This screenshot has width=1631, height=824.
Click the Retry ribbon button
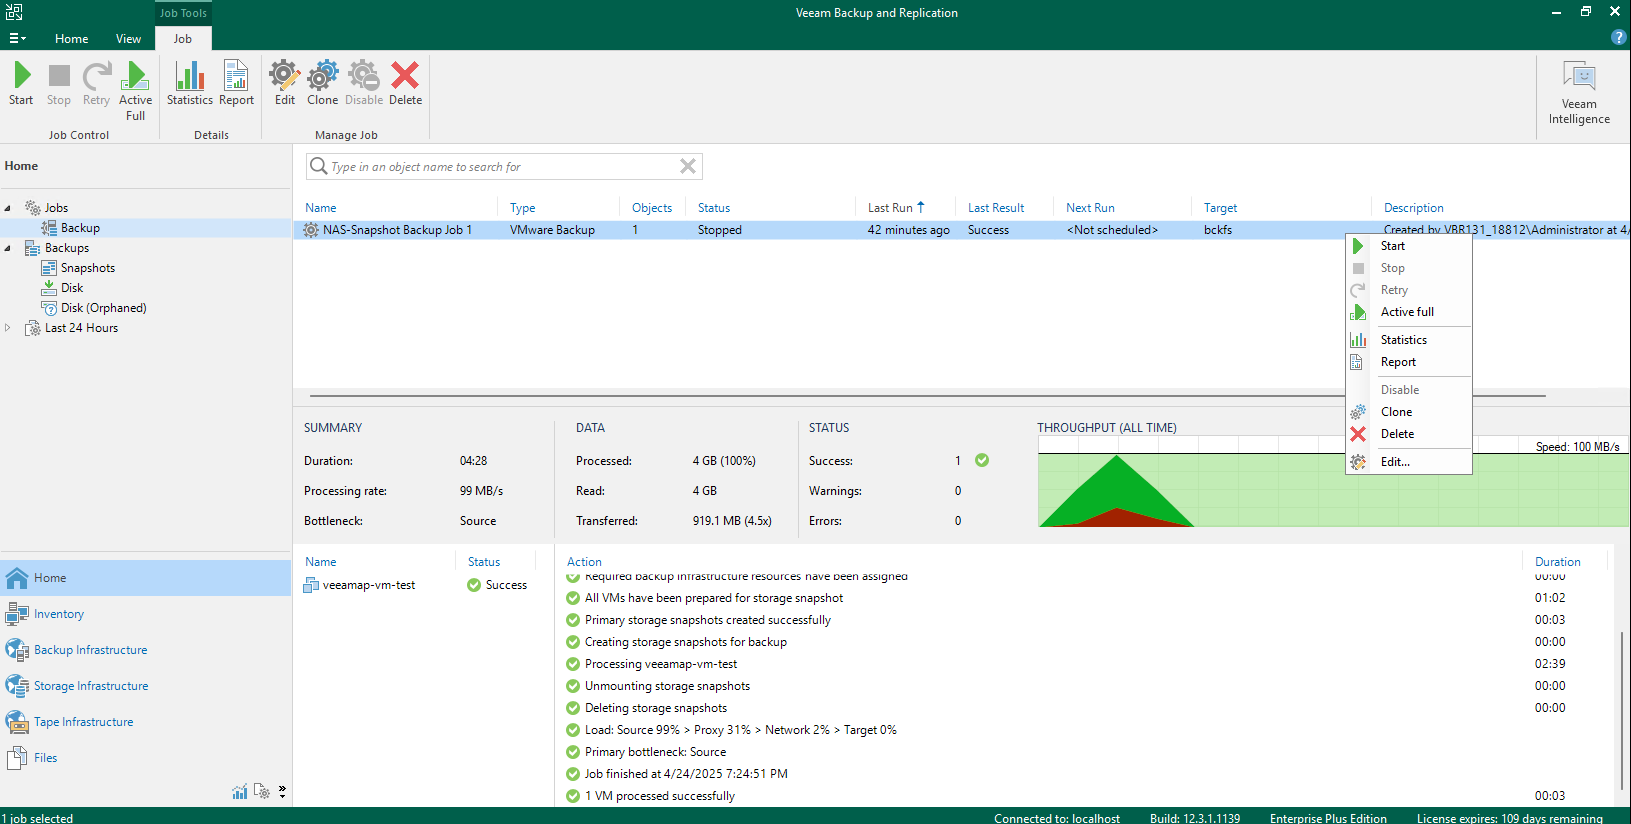point(96,84)
